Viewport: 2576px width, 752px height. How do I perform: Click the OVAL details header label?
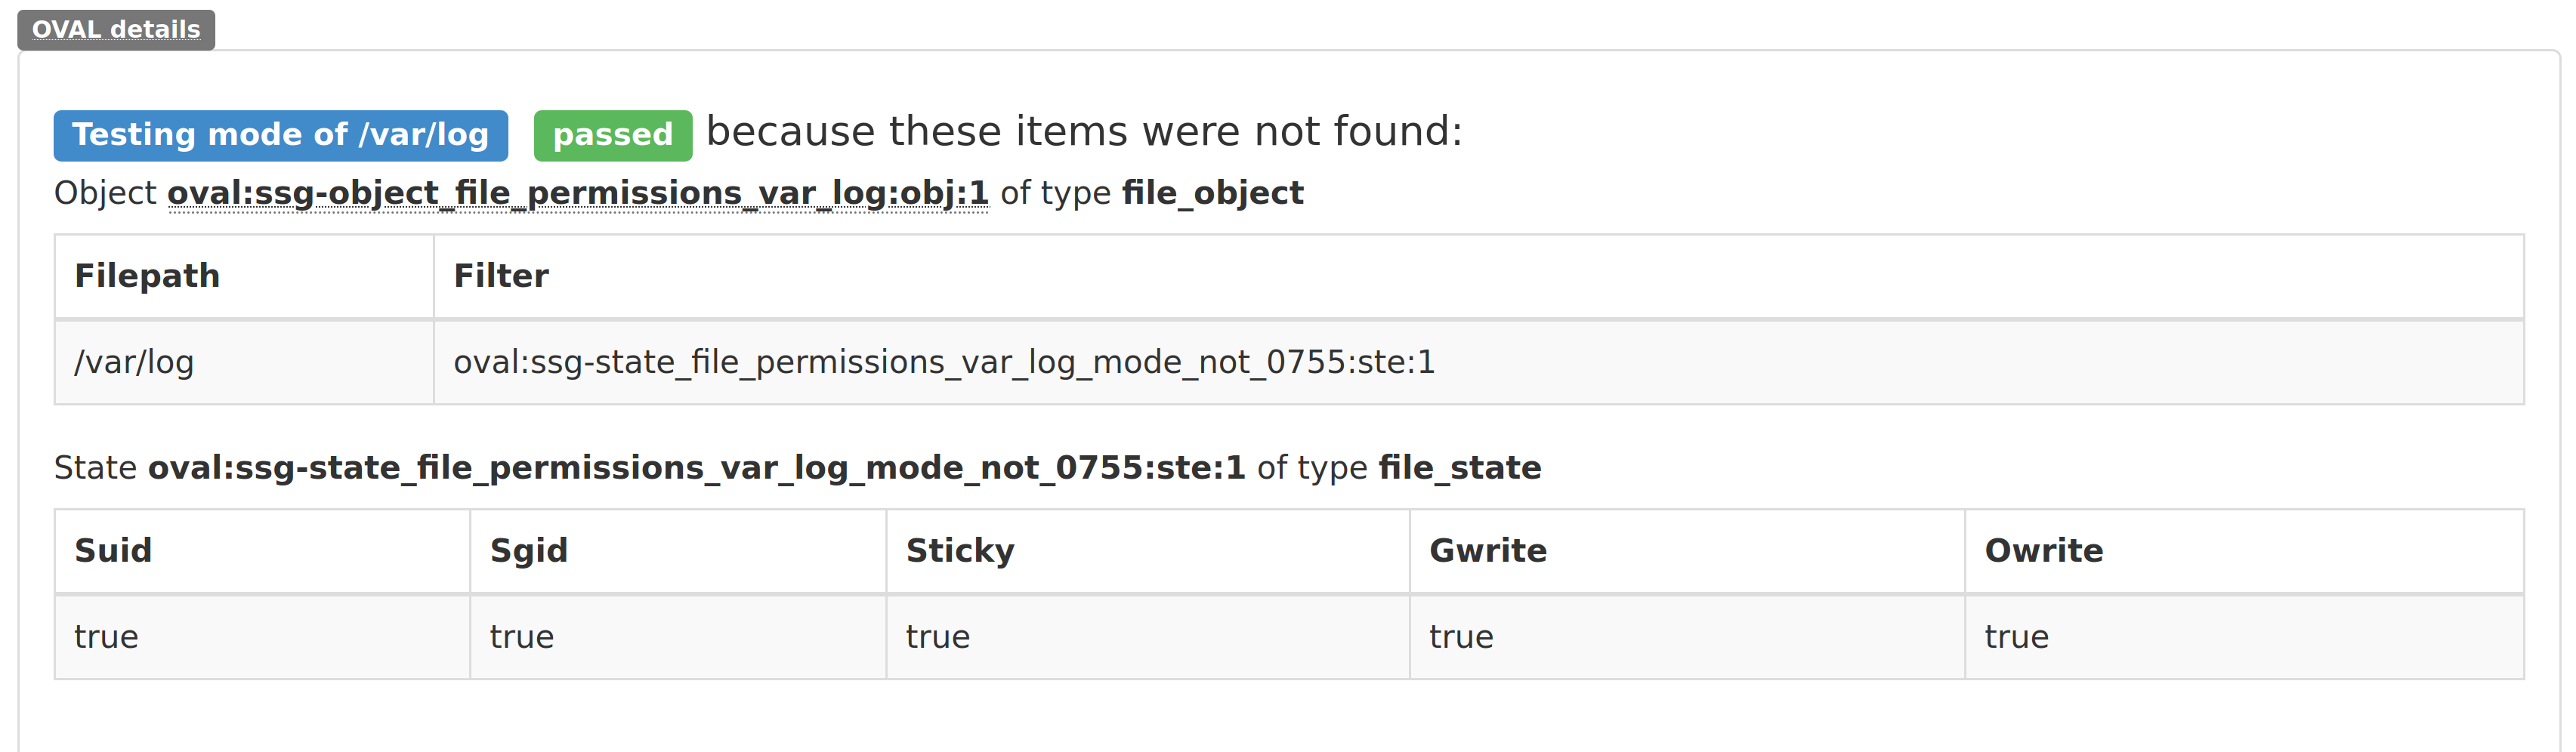114,29
